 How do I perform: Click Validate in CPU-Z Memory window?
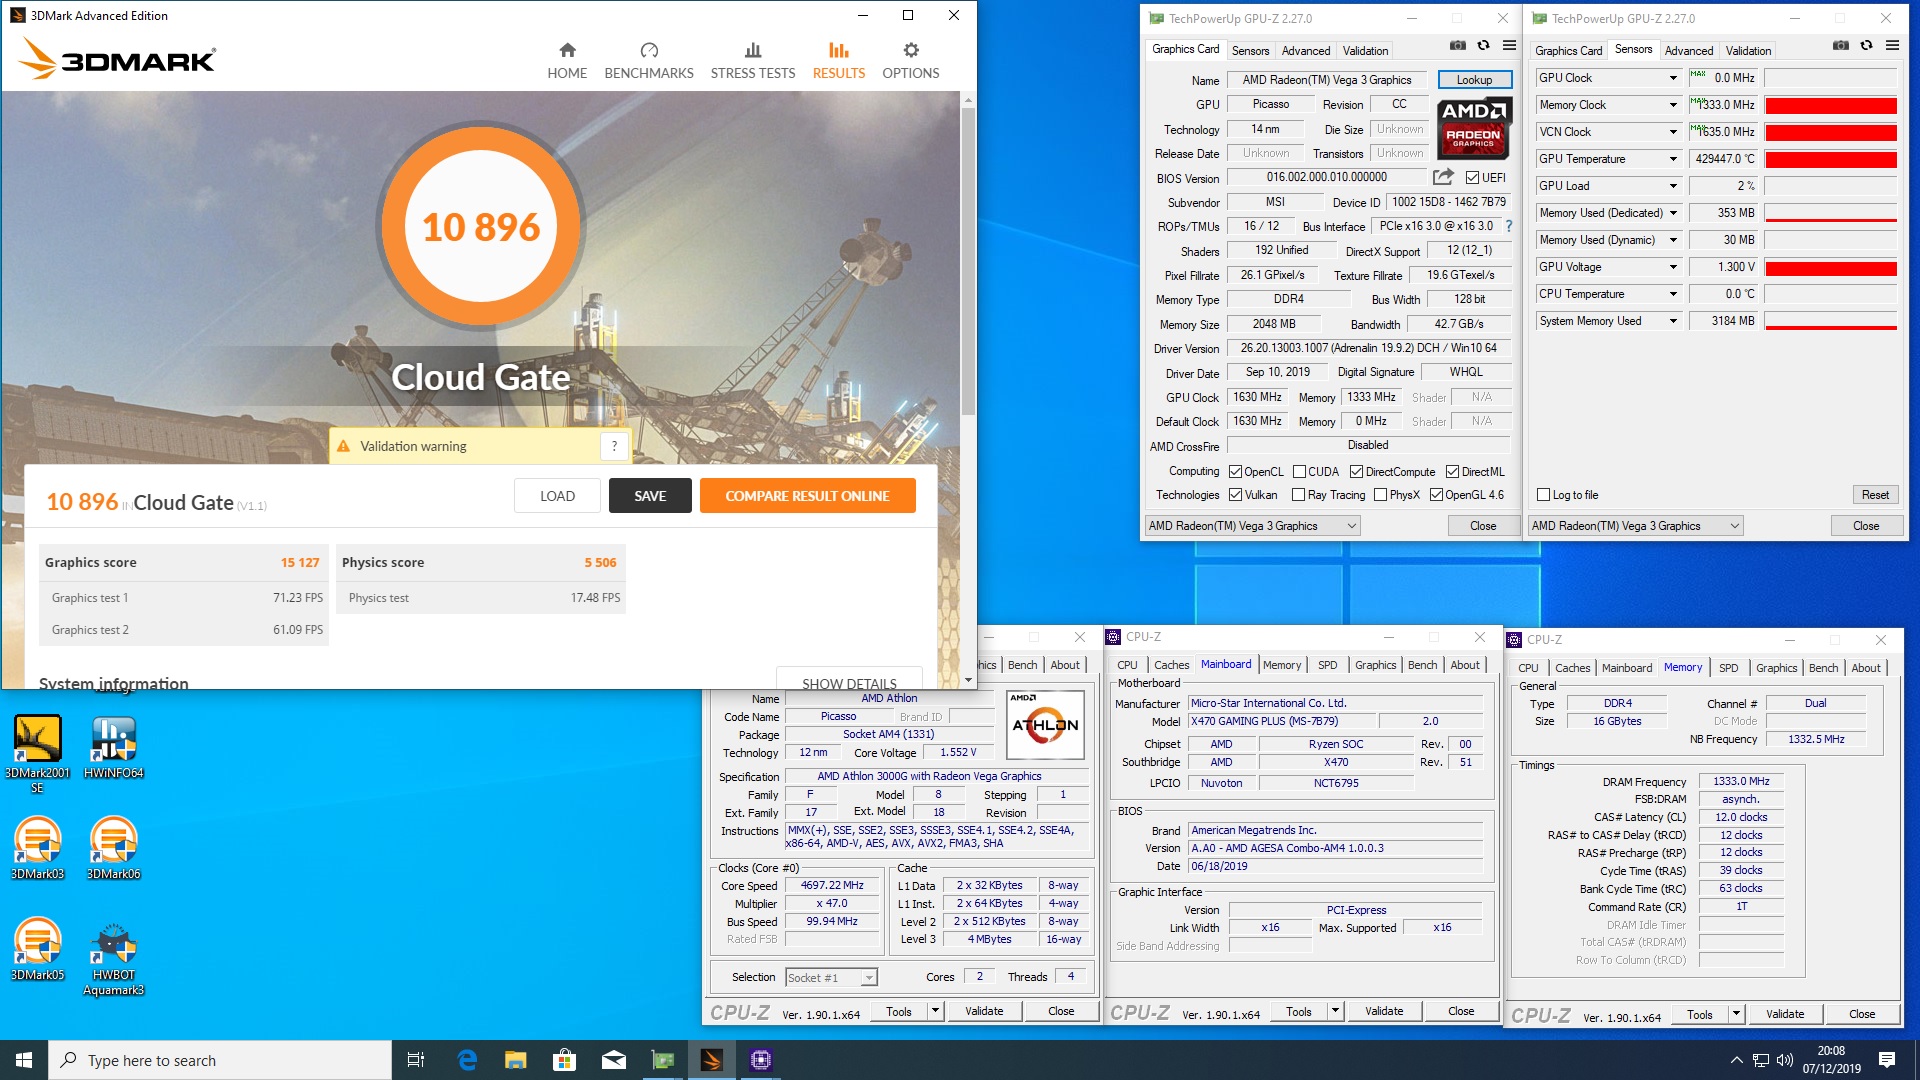tap(1785, 1014)
